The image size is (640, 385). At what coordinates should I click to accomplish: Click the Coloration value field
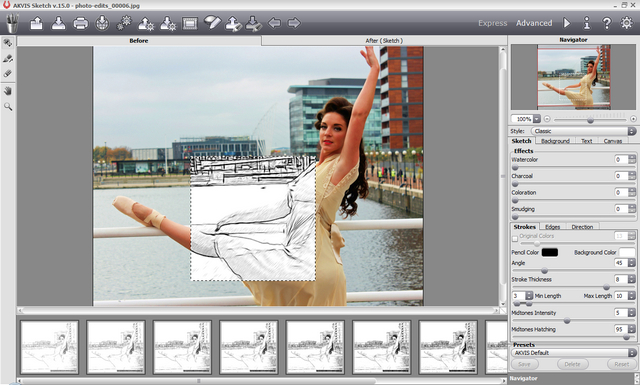(621, 192)
